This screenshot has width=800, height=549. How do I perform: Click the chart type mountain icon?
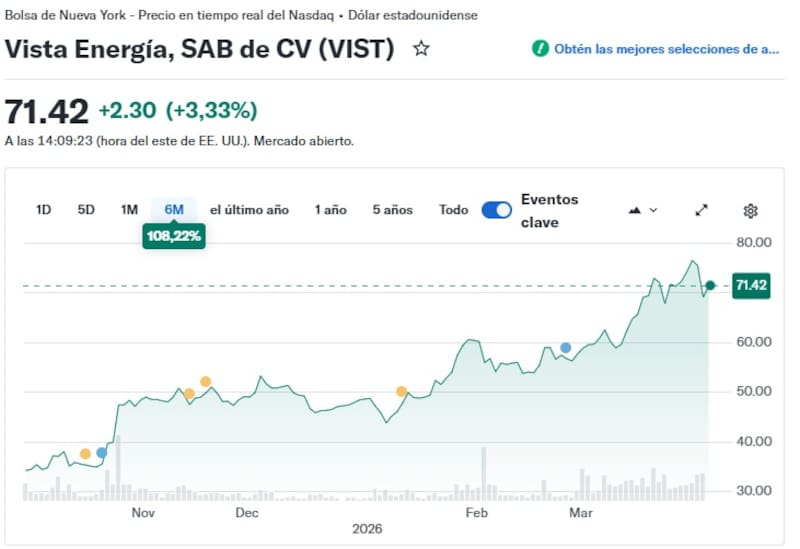point(635,210)
